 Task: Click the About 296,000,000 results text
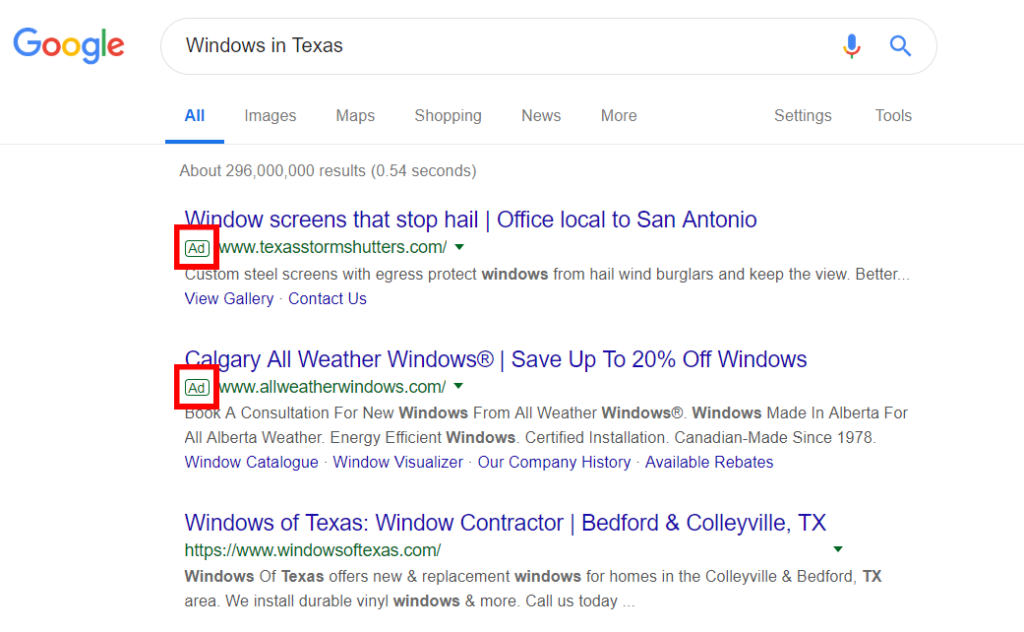pos(328,171)
